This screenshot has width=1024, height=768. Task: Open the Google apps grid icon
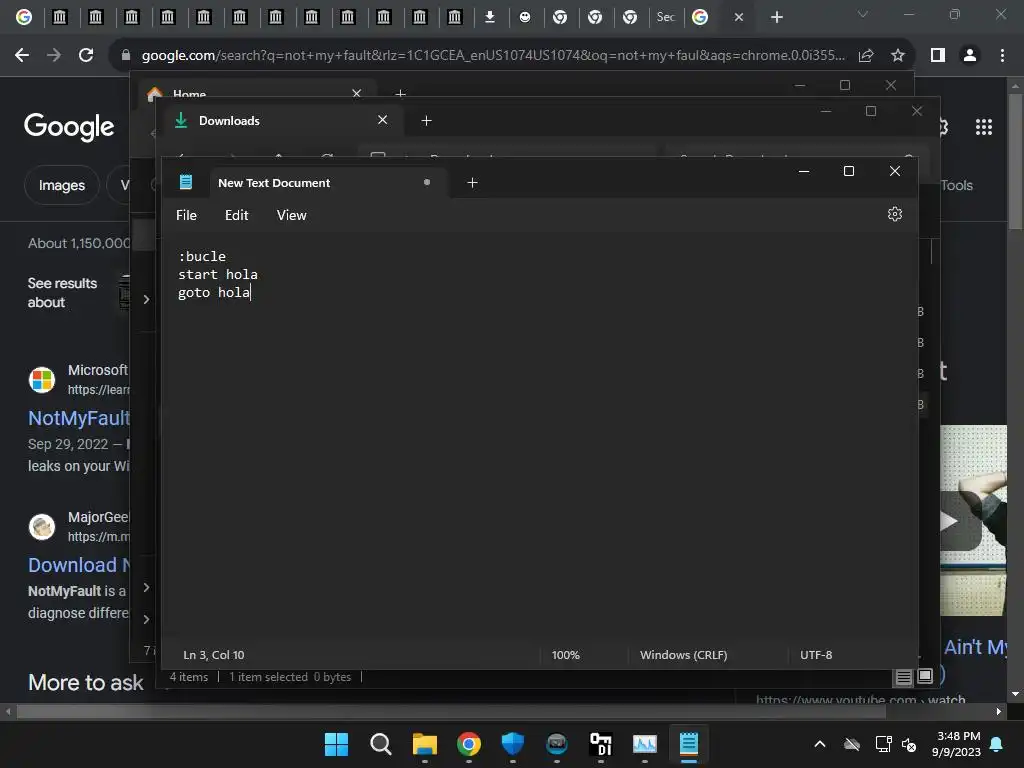click(x=984, y=127)
